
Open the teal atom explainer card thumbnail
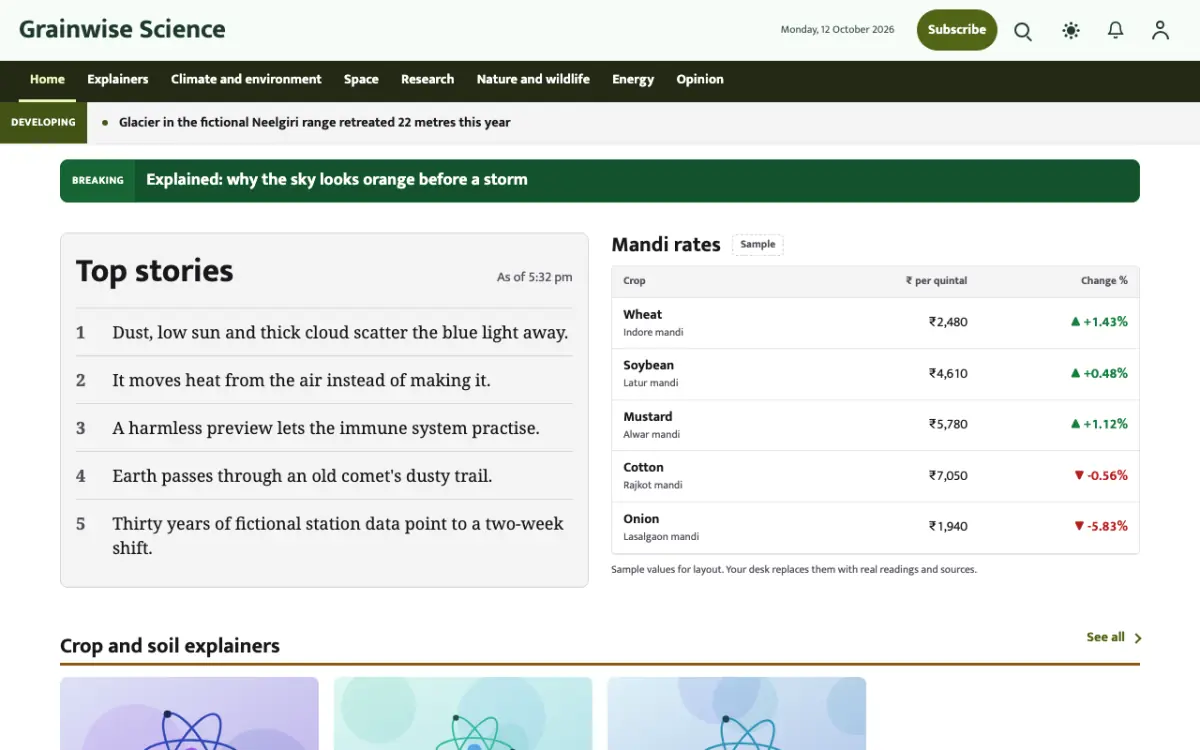pyautogui.click(x=463, y=714)
